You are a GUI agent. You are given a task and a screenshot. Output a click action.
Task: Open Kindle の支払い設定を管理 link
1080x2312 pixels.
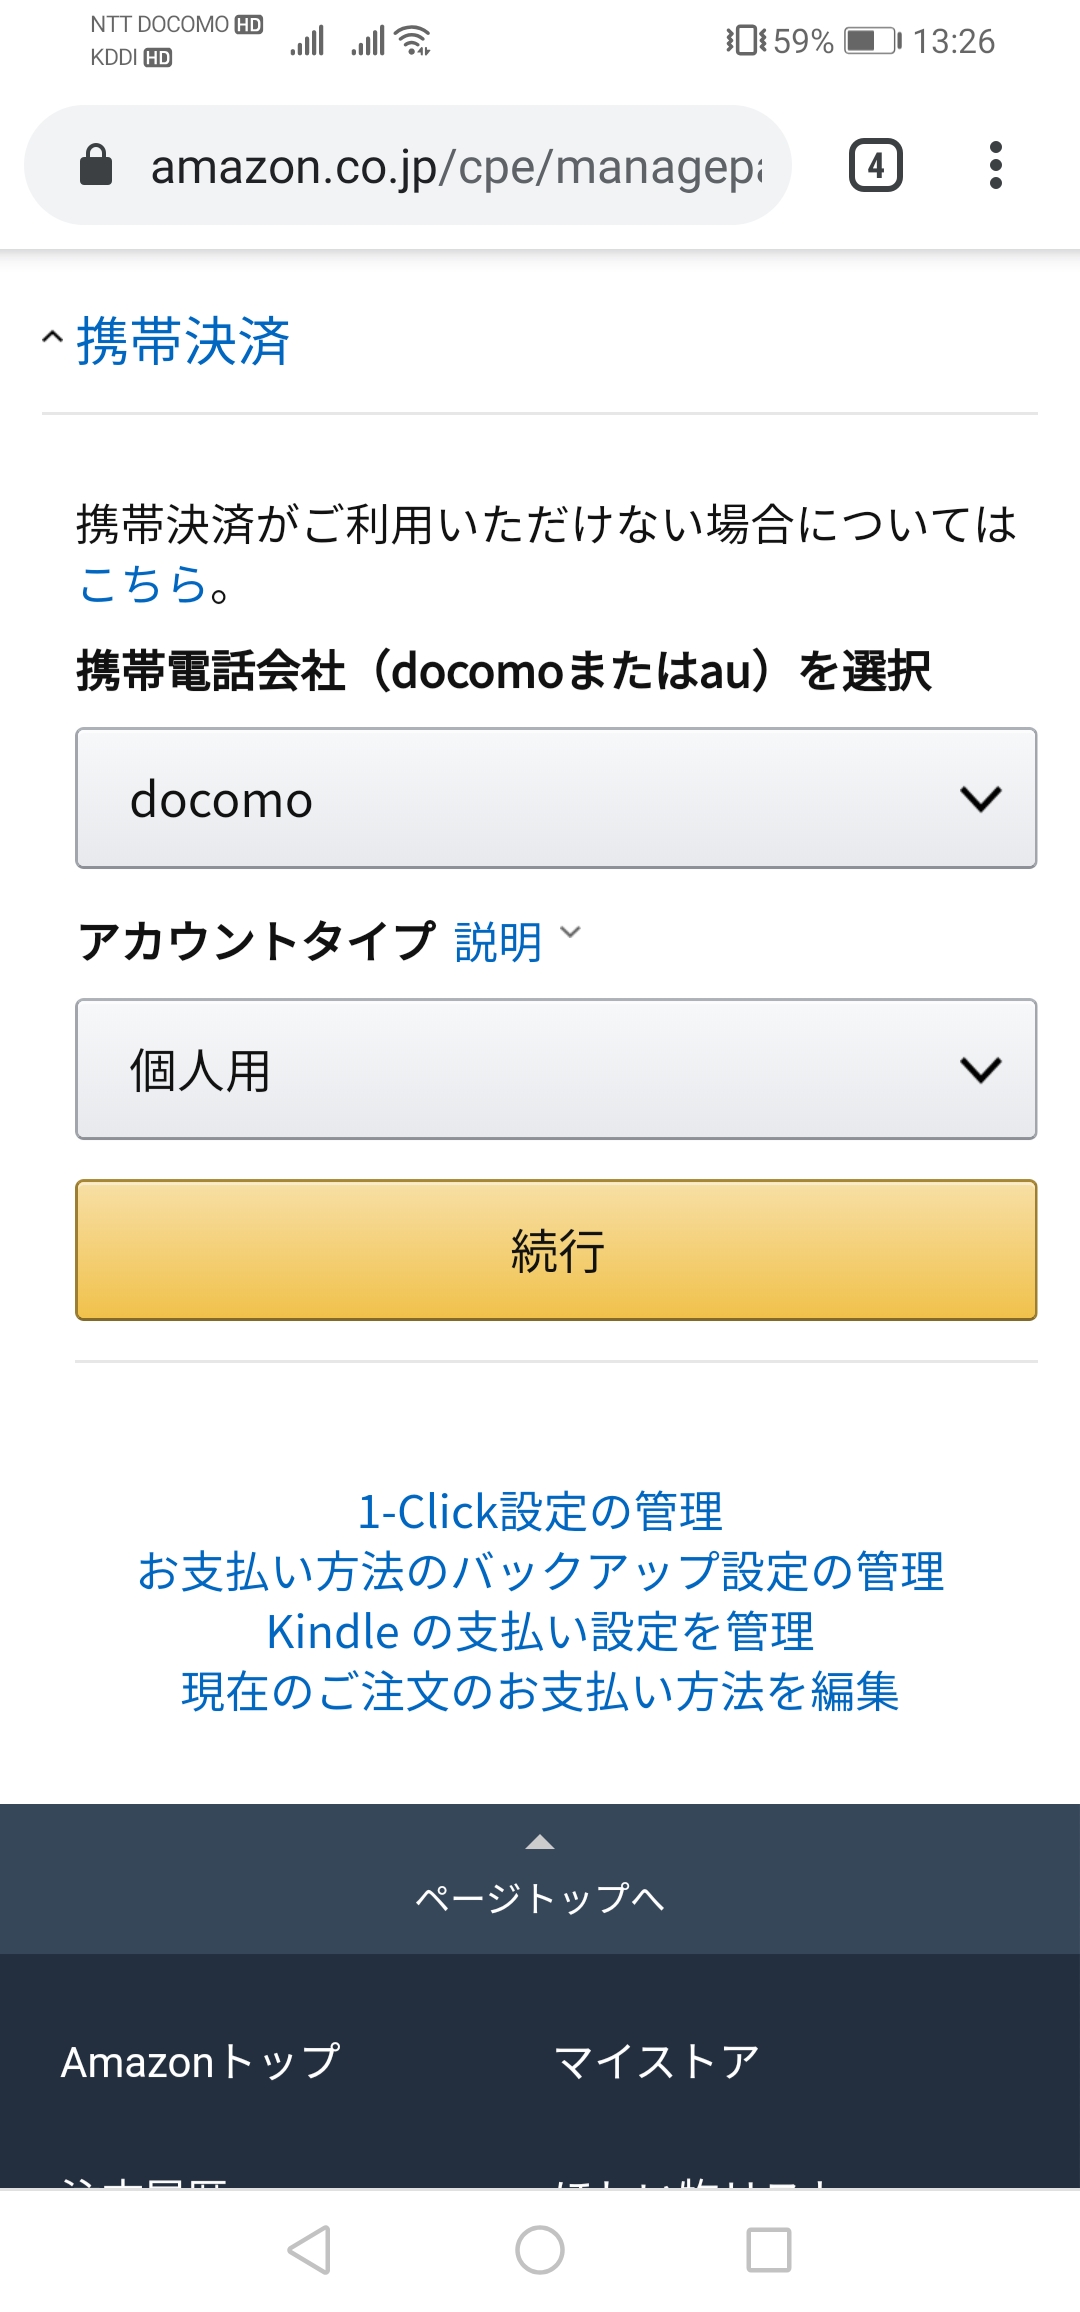click(540, 1631)
